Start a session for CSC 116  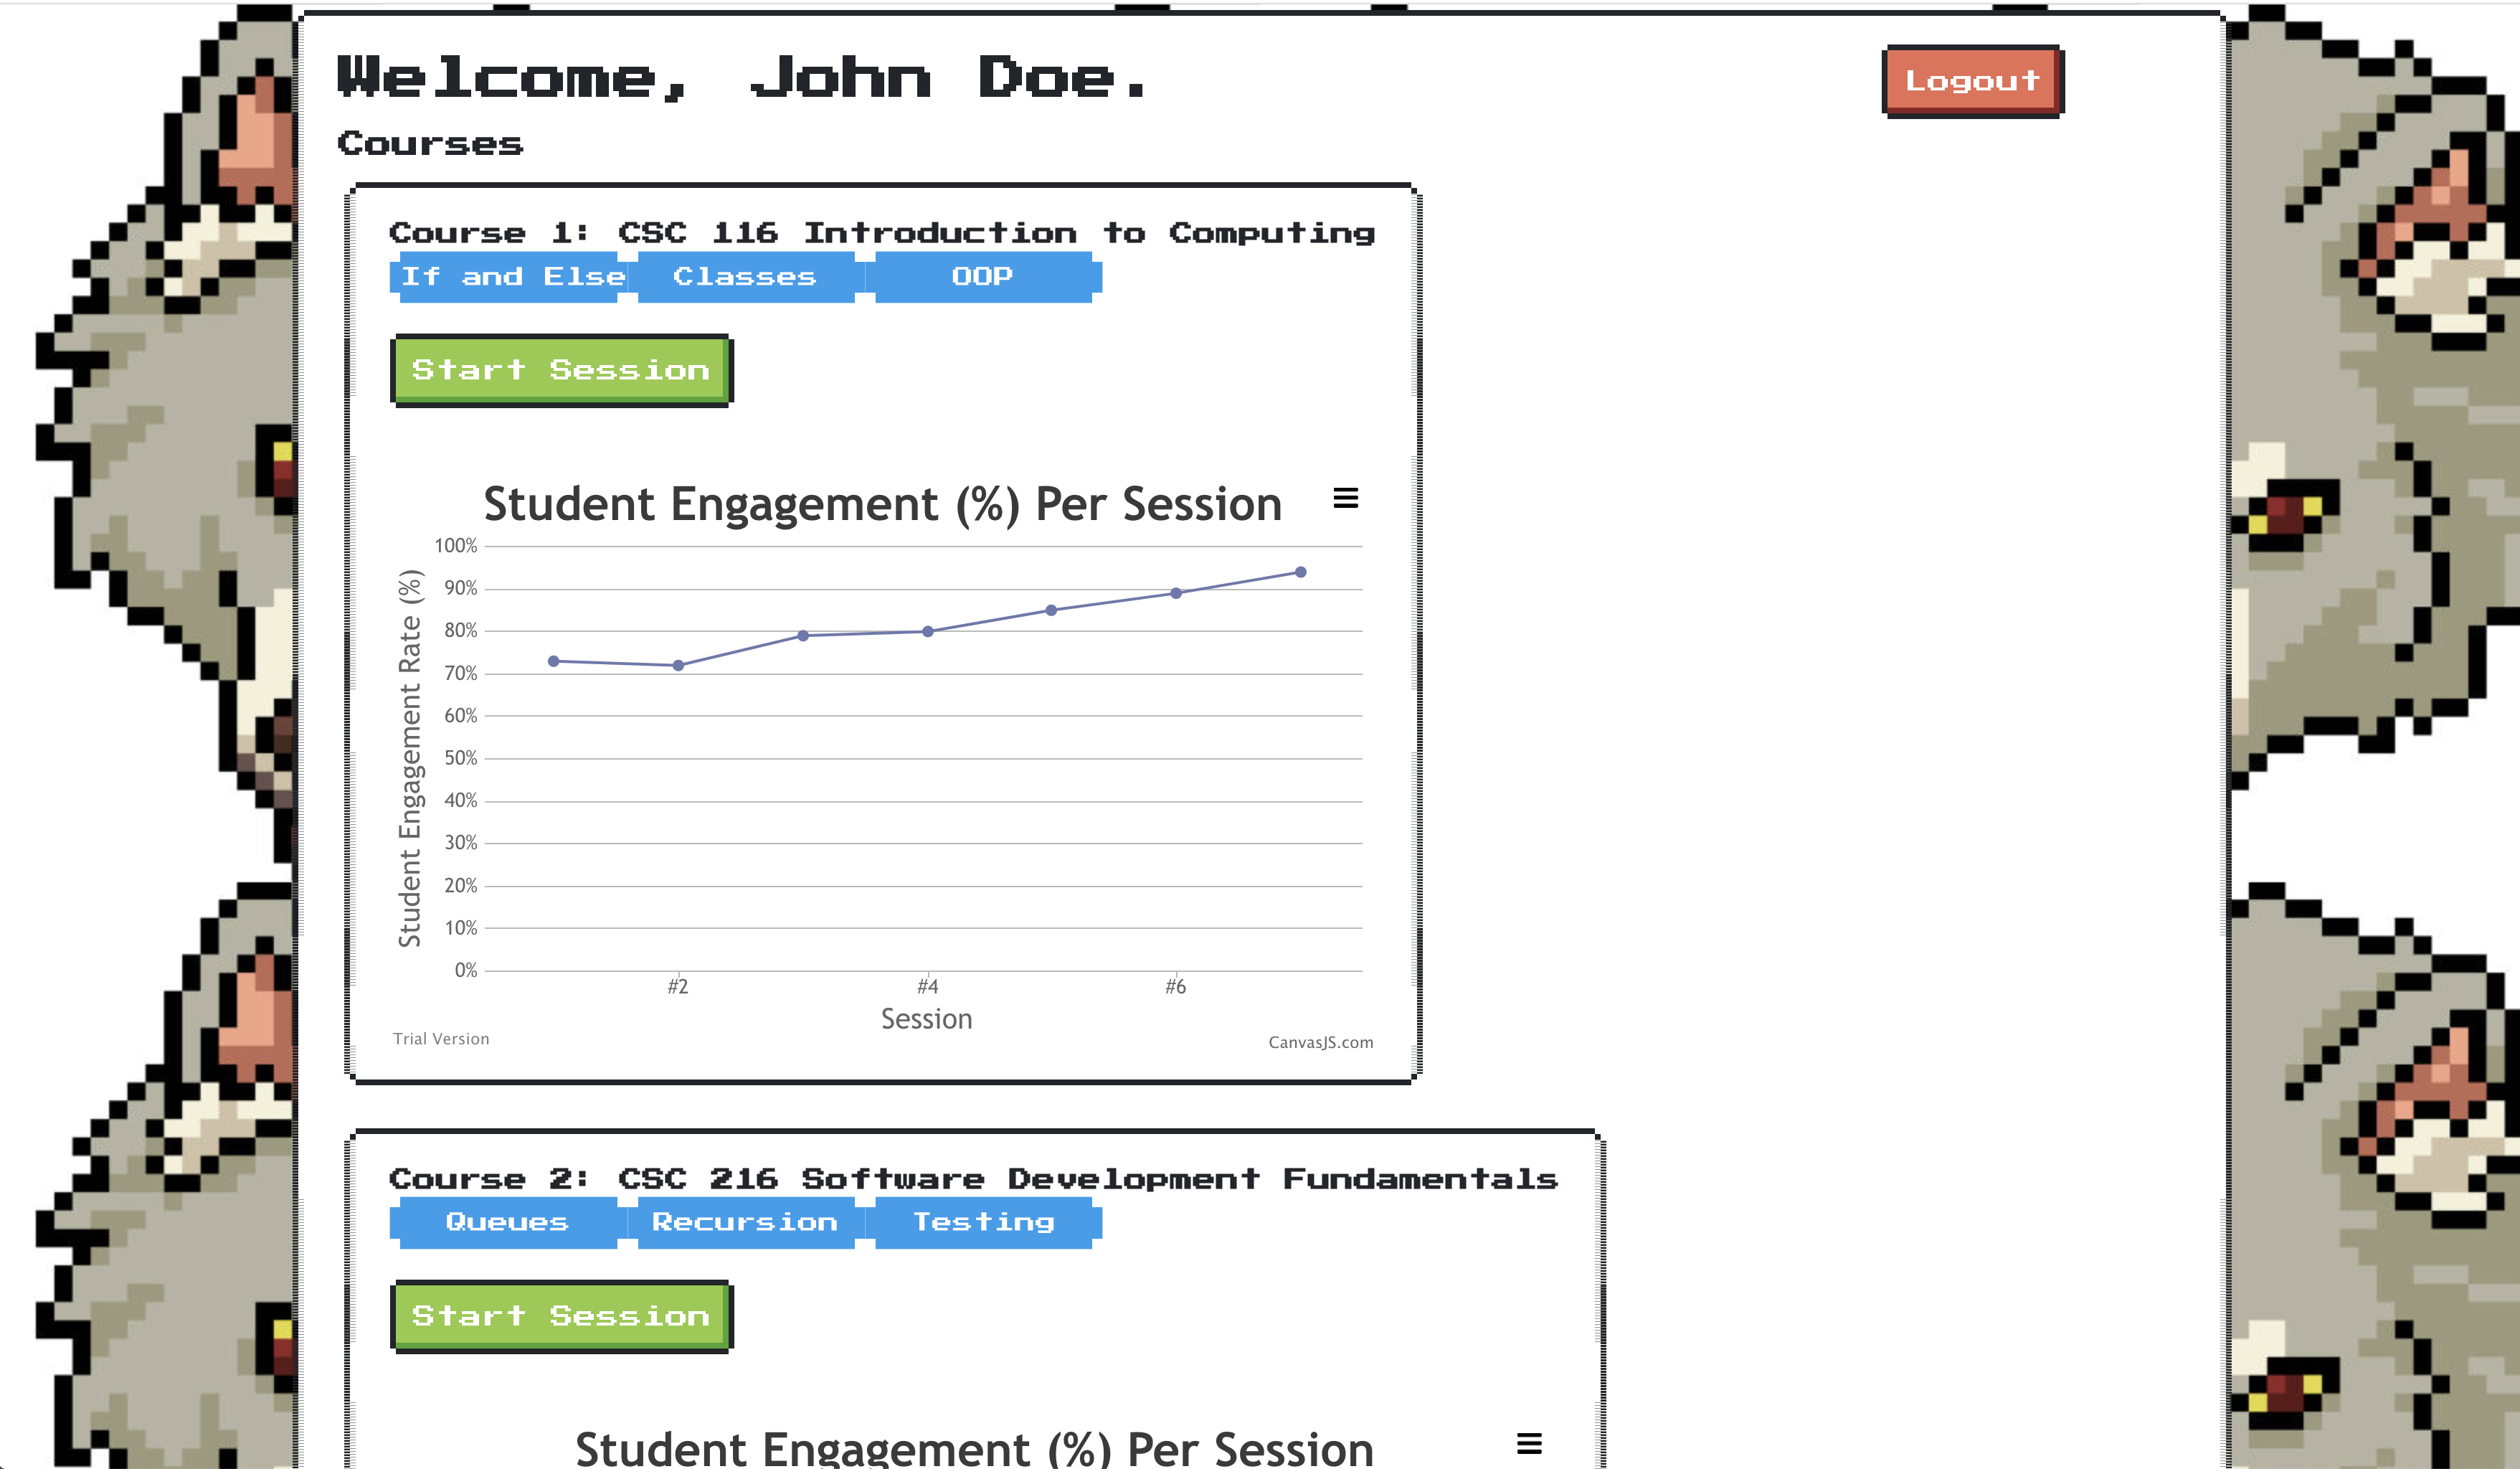[561, 370]
